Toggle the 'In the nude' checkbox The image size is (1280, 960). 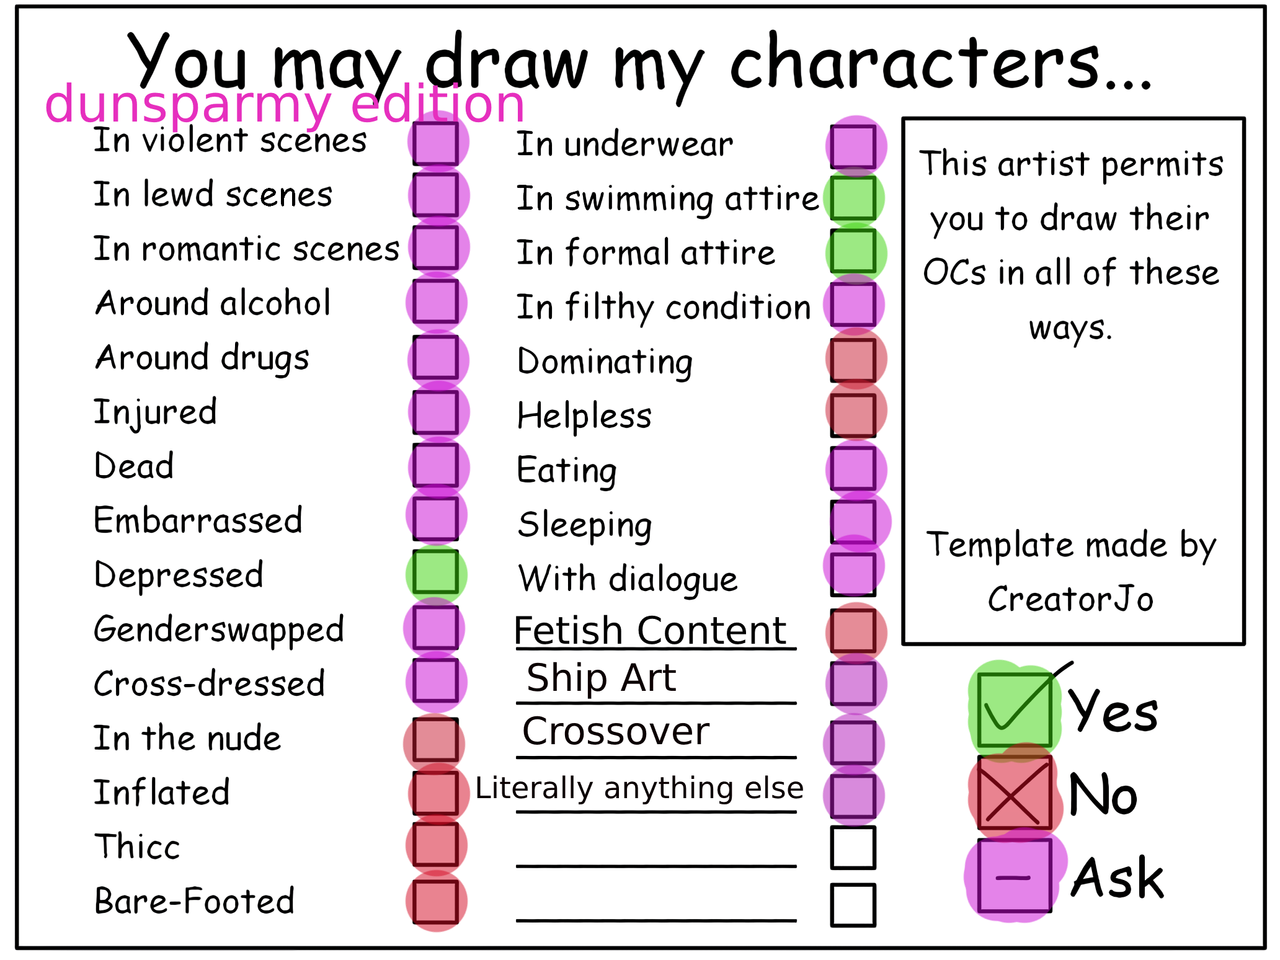pos(436,740)
